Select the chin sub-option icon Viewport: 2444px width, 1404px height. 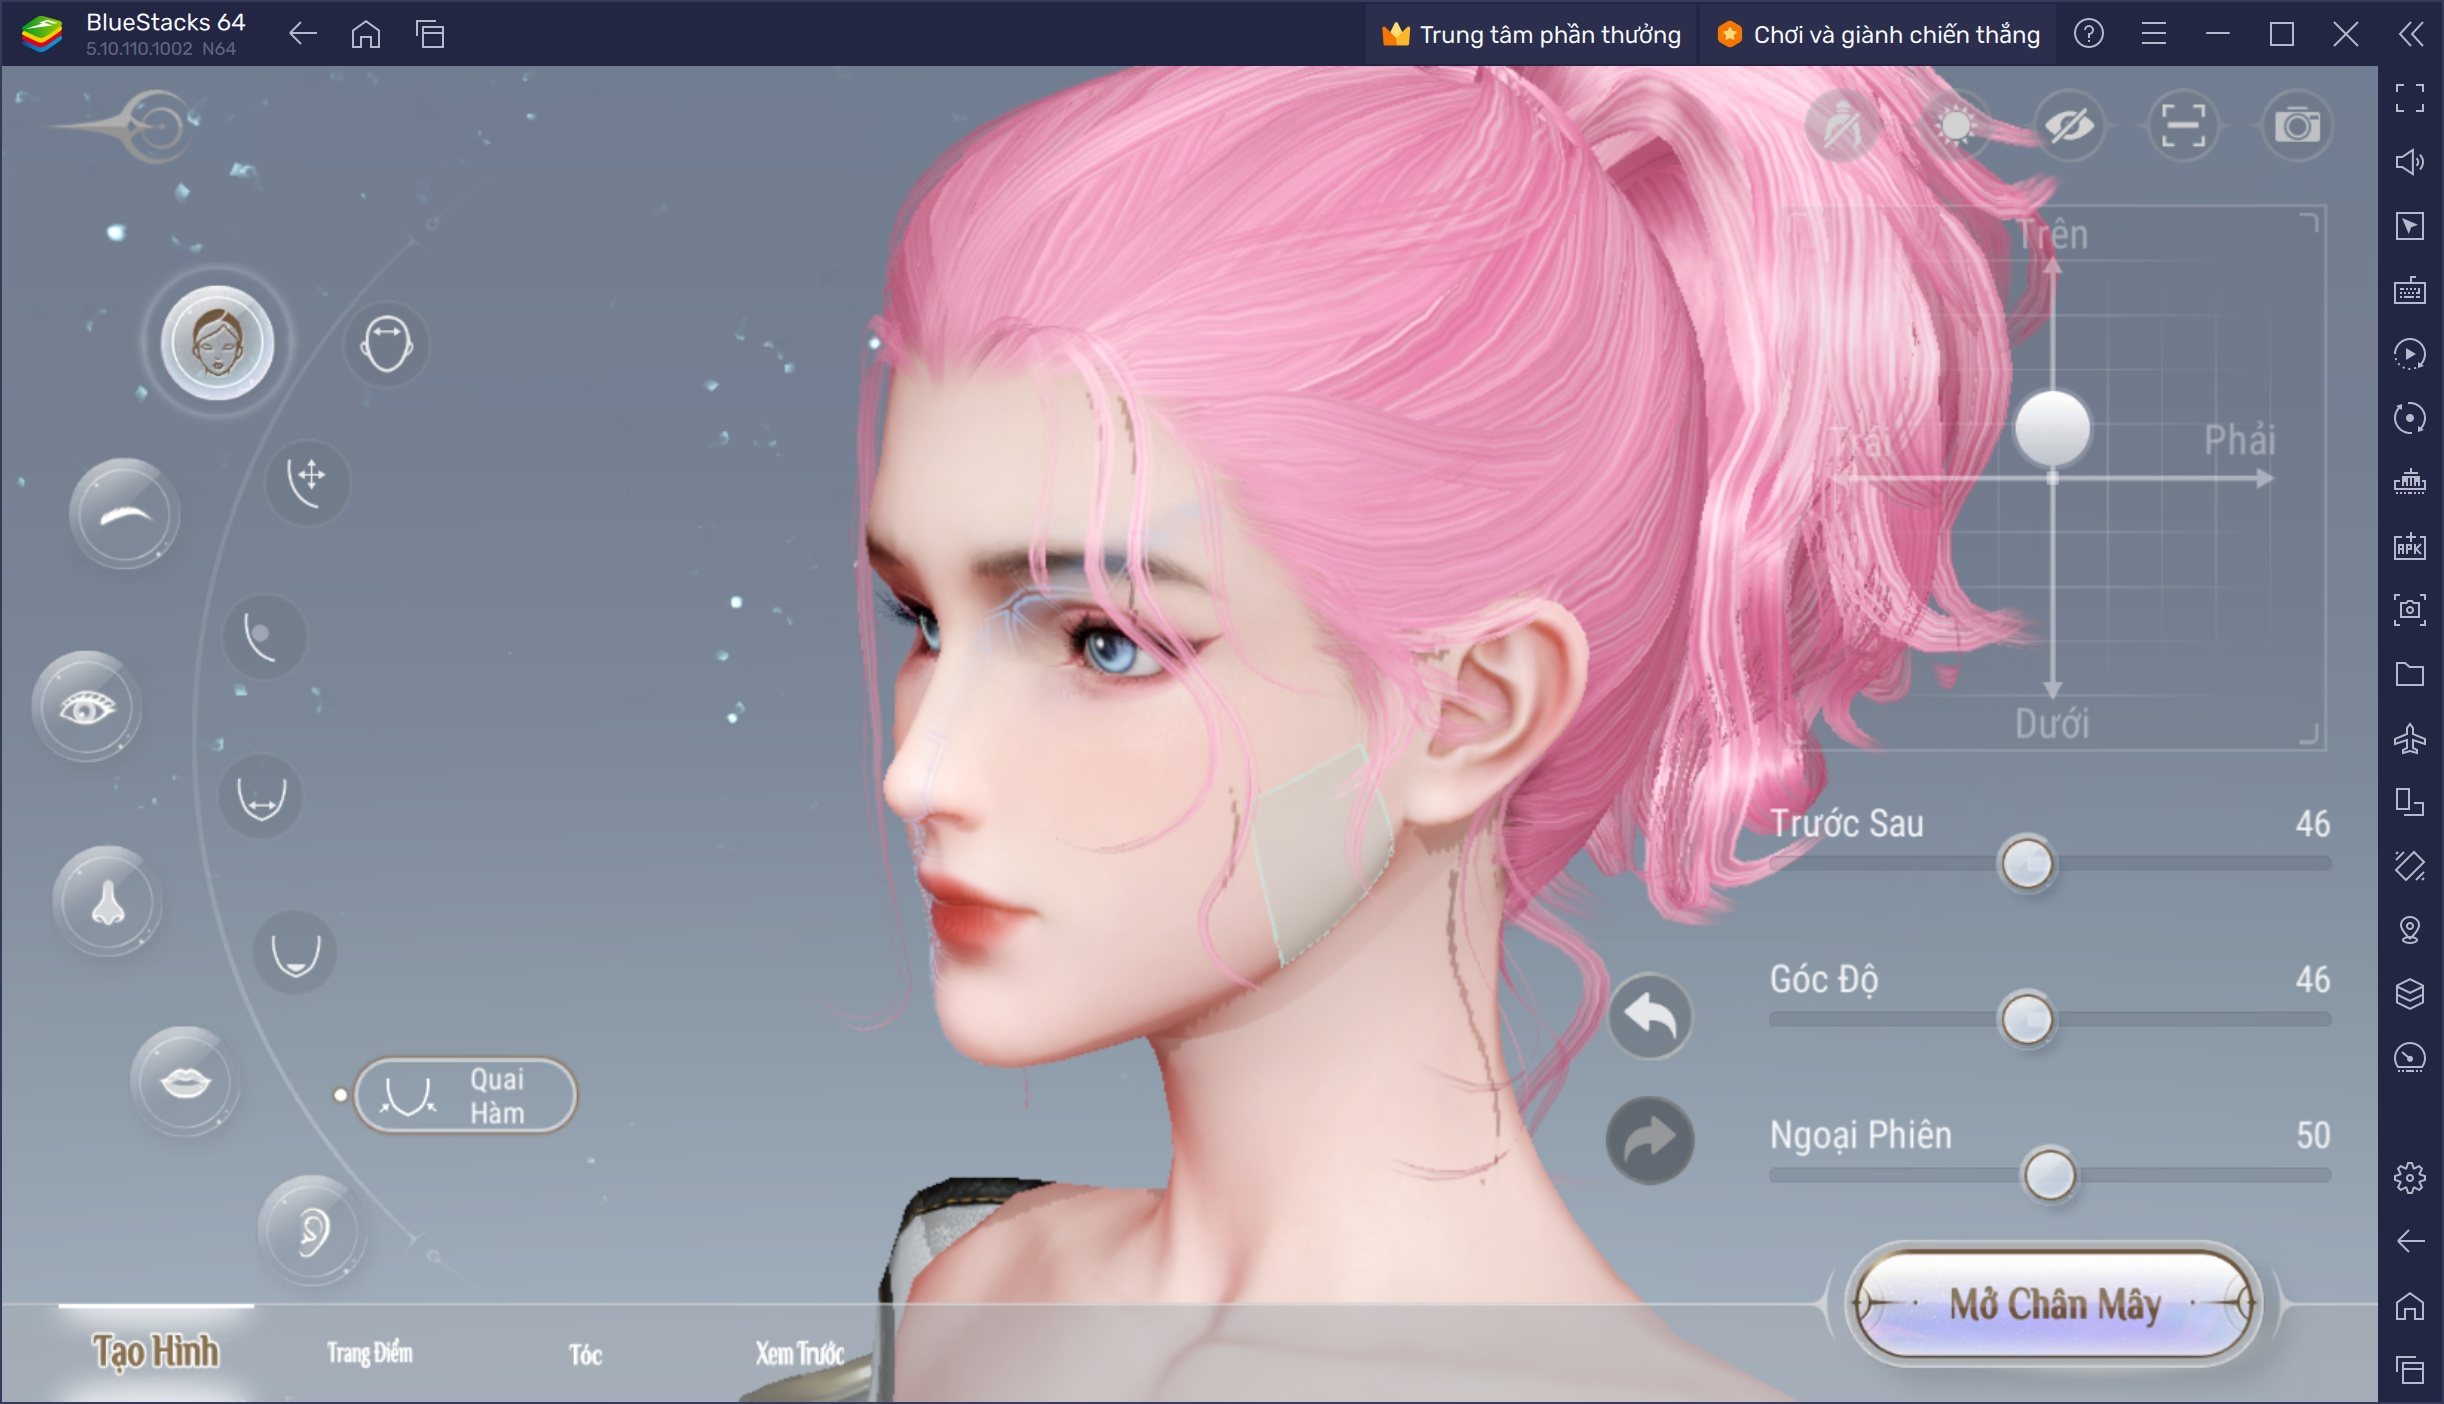pos(295,952)
